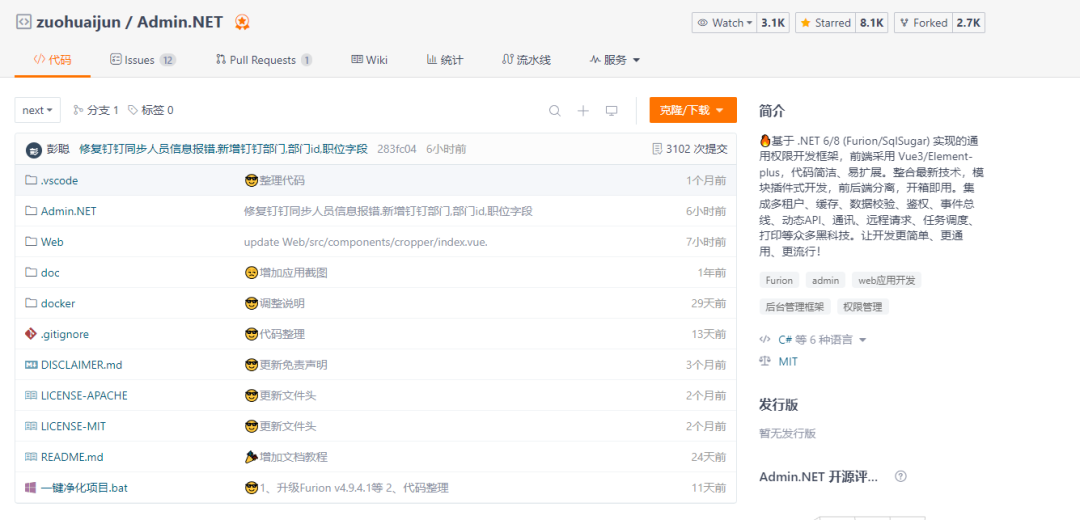This screenshot has width=1080, height=520.
Task: Open the 统计 tab
Action: [x=445, y=60]
